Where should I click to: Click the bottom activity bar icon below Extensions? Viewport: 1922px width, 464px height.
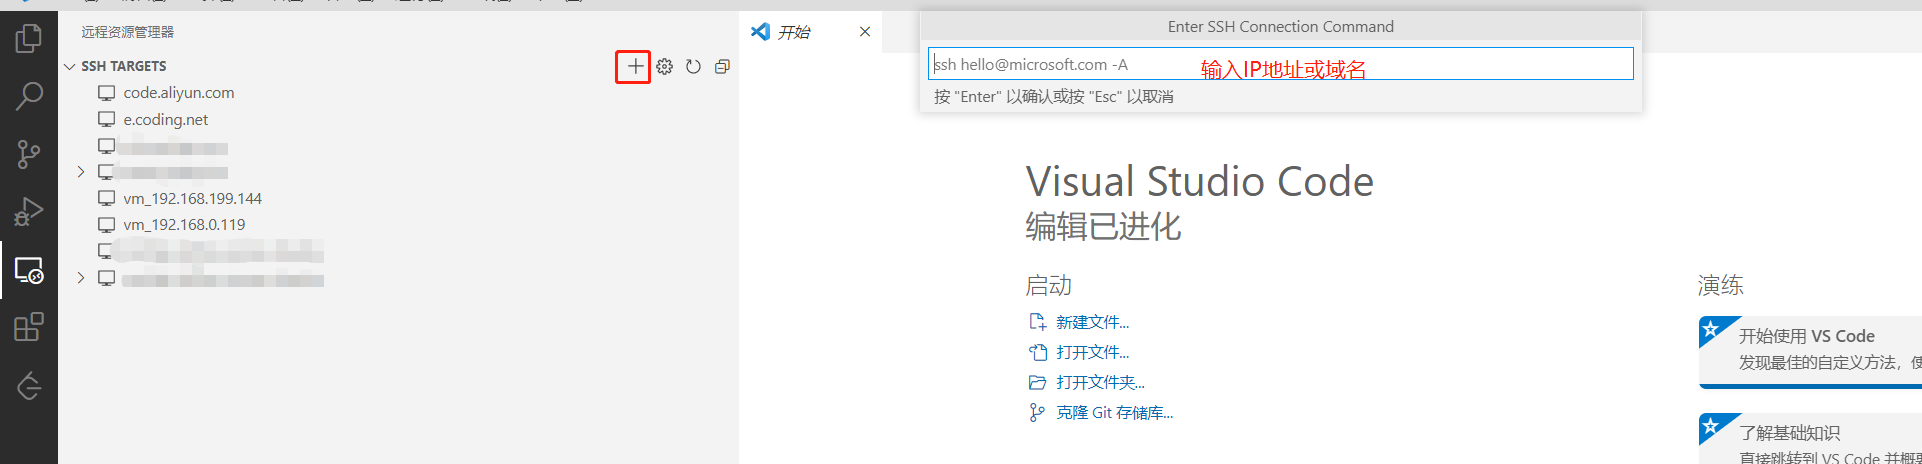point(29,385)
